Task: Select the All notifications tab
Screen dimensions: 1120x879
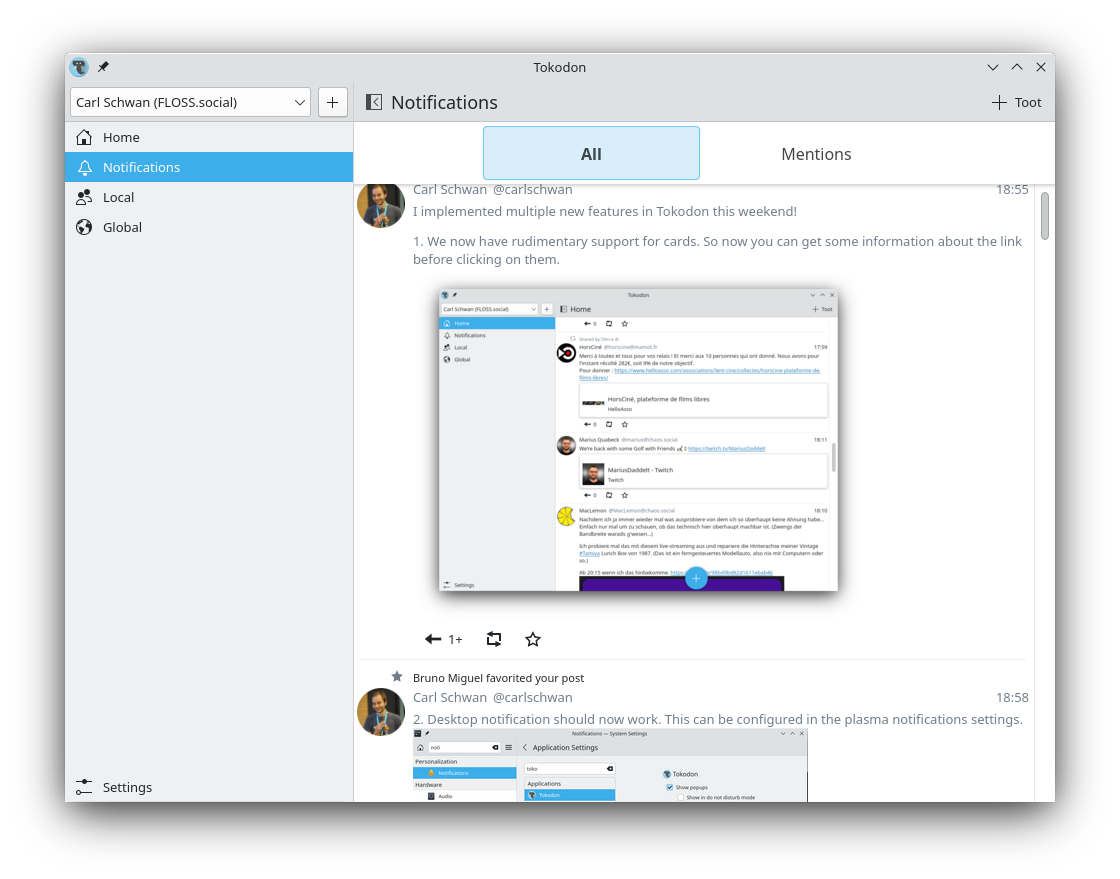Action: click(x=591, y=154)
